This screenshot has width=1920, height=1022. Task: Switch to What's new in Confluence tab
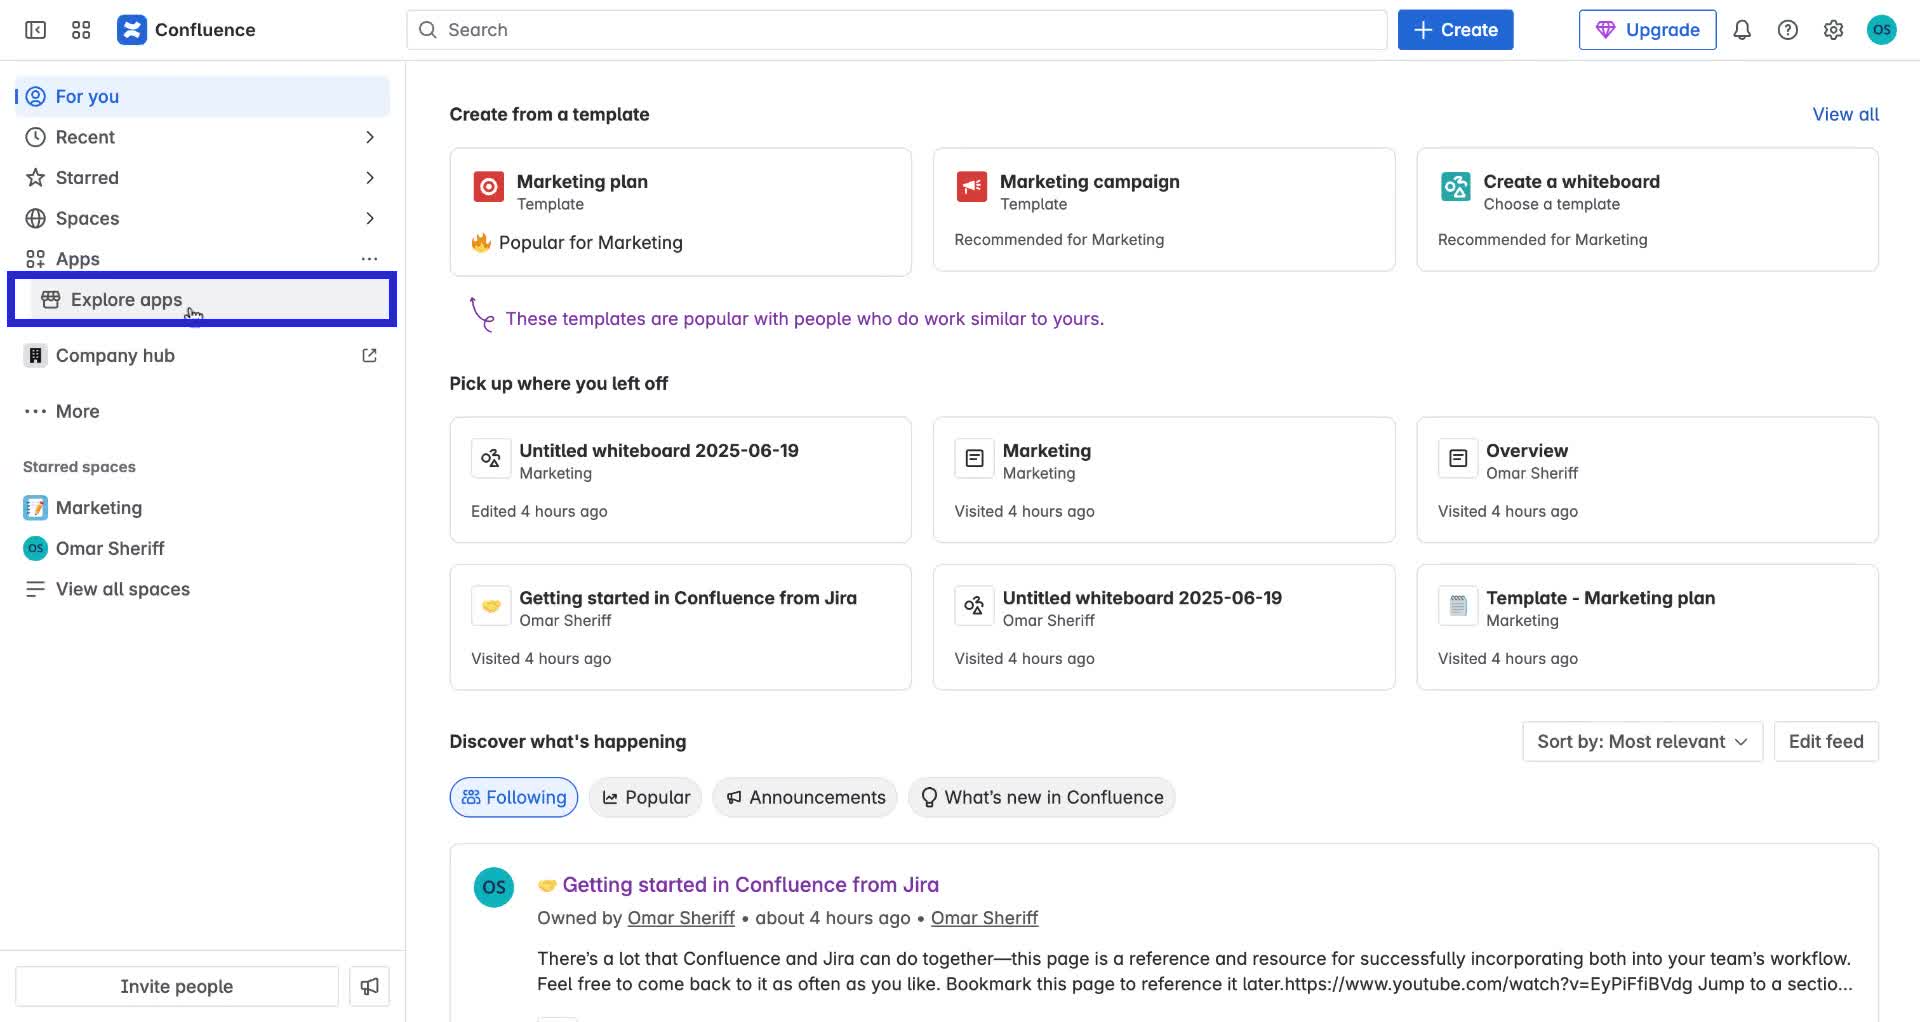(x=1041, y=797)
